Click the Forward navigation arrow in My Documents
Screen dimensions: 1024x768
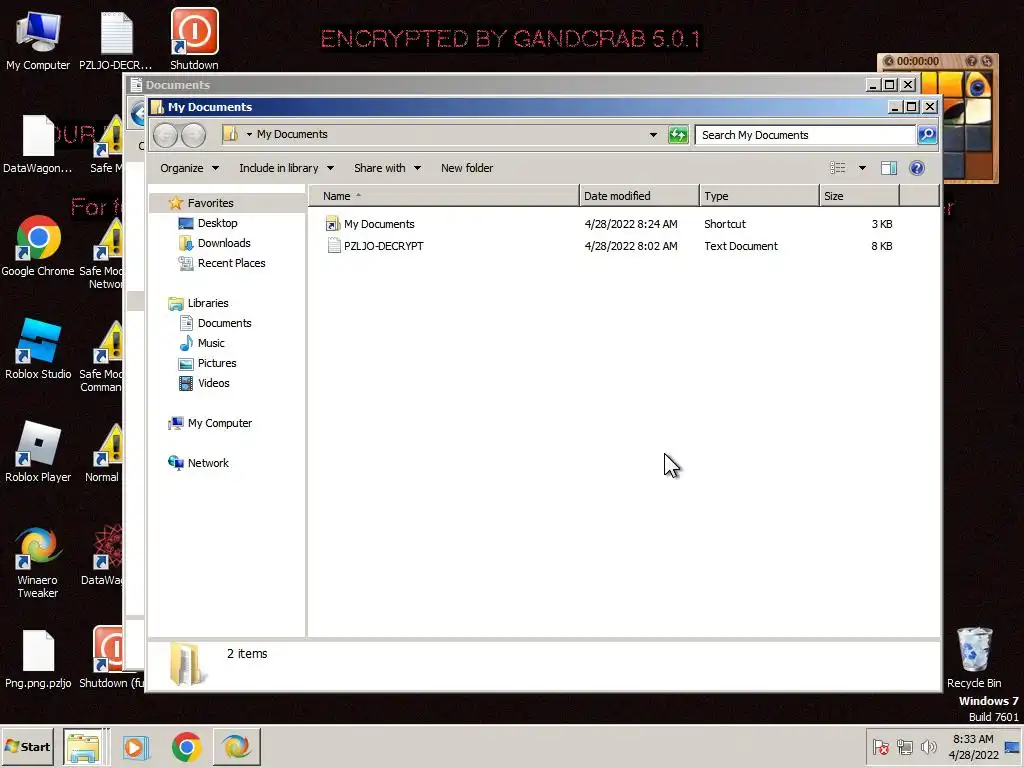click(193, 135)
